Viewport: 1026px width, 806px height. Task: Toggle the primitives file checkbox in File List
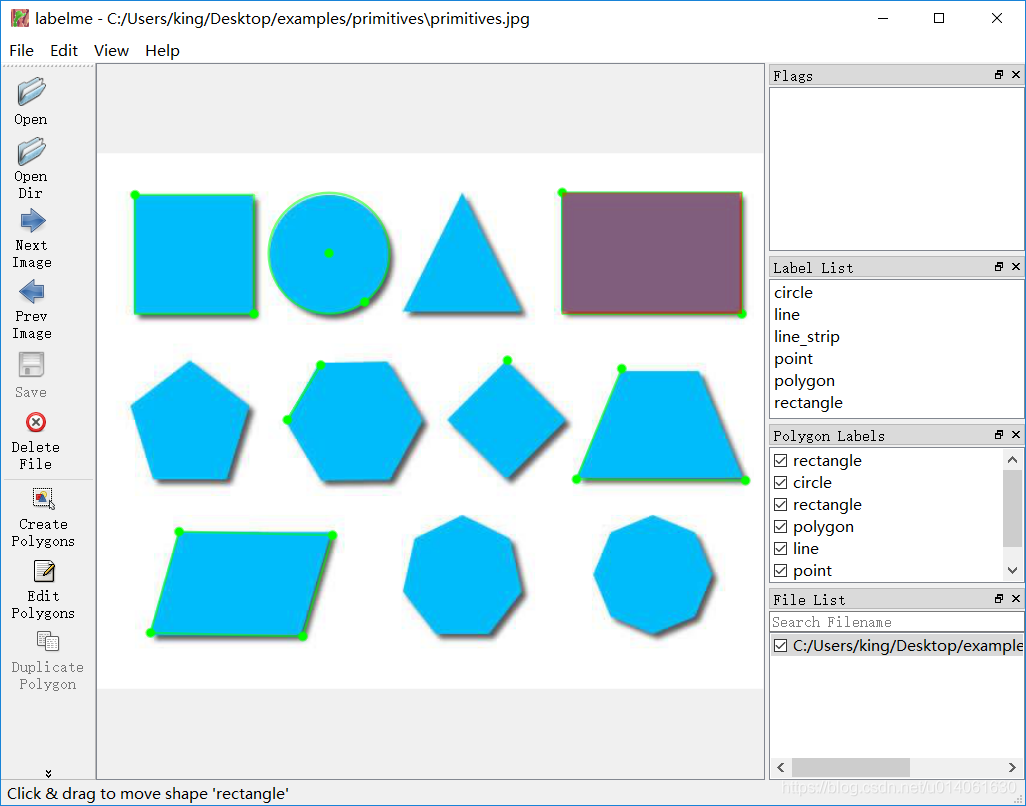point(780,646)
